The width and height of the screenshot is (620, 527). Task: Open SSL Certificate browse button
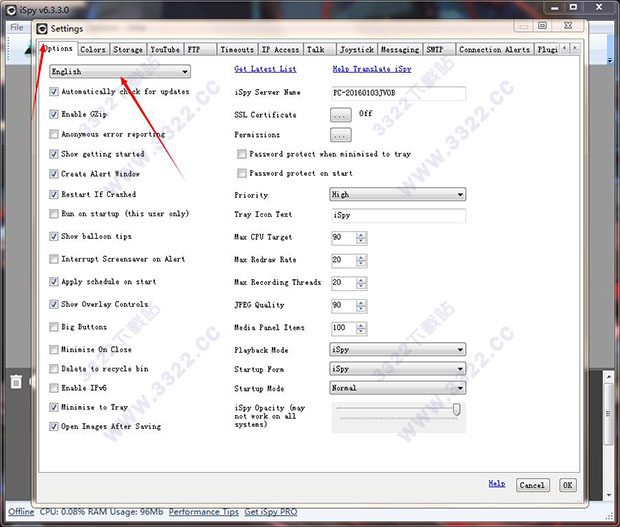tap(340, 115)
